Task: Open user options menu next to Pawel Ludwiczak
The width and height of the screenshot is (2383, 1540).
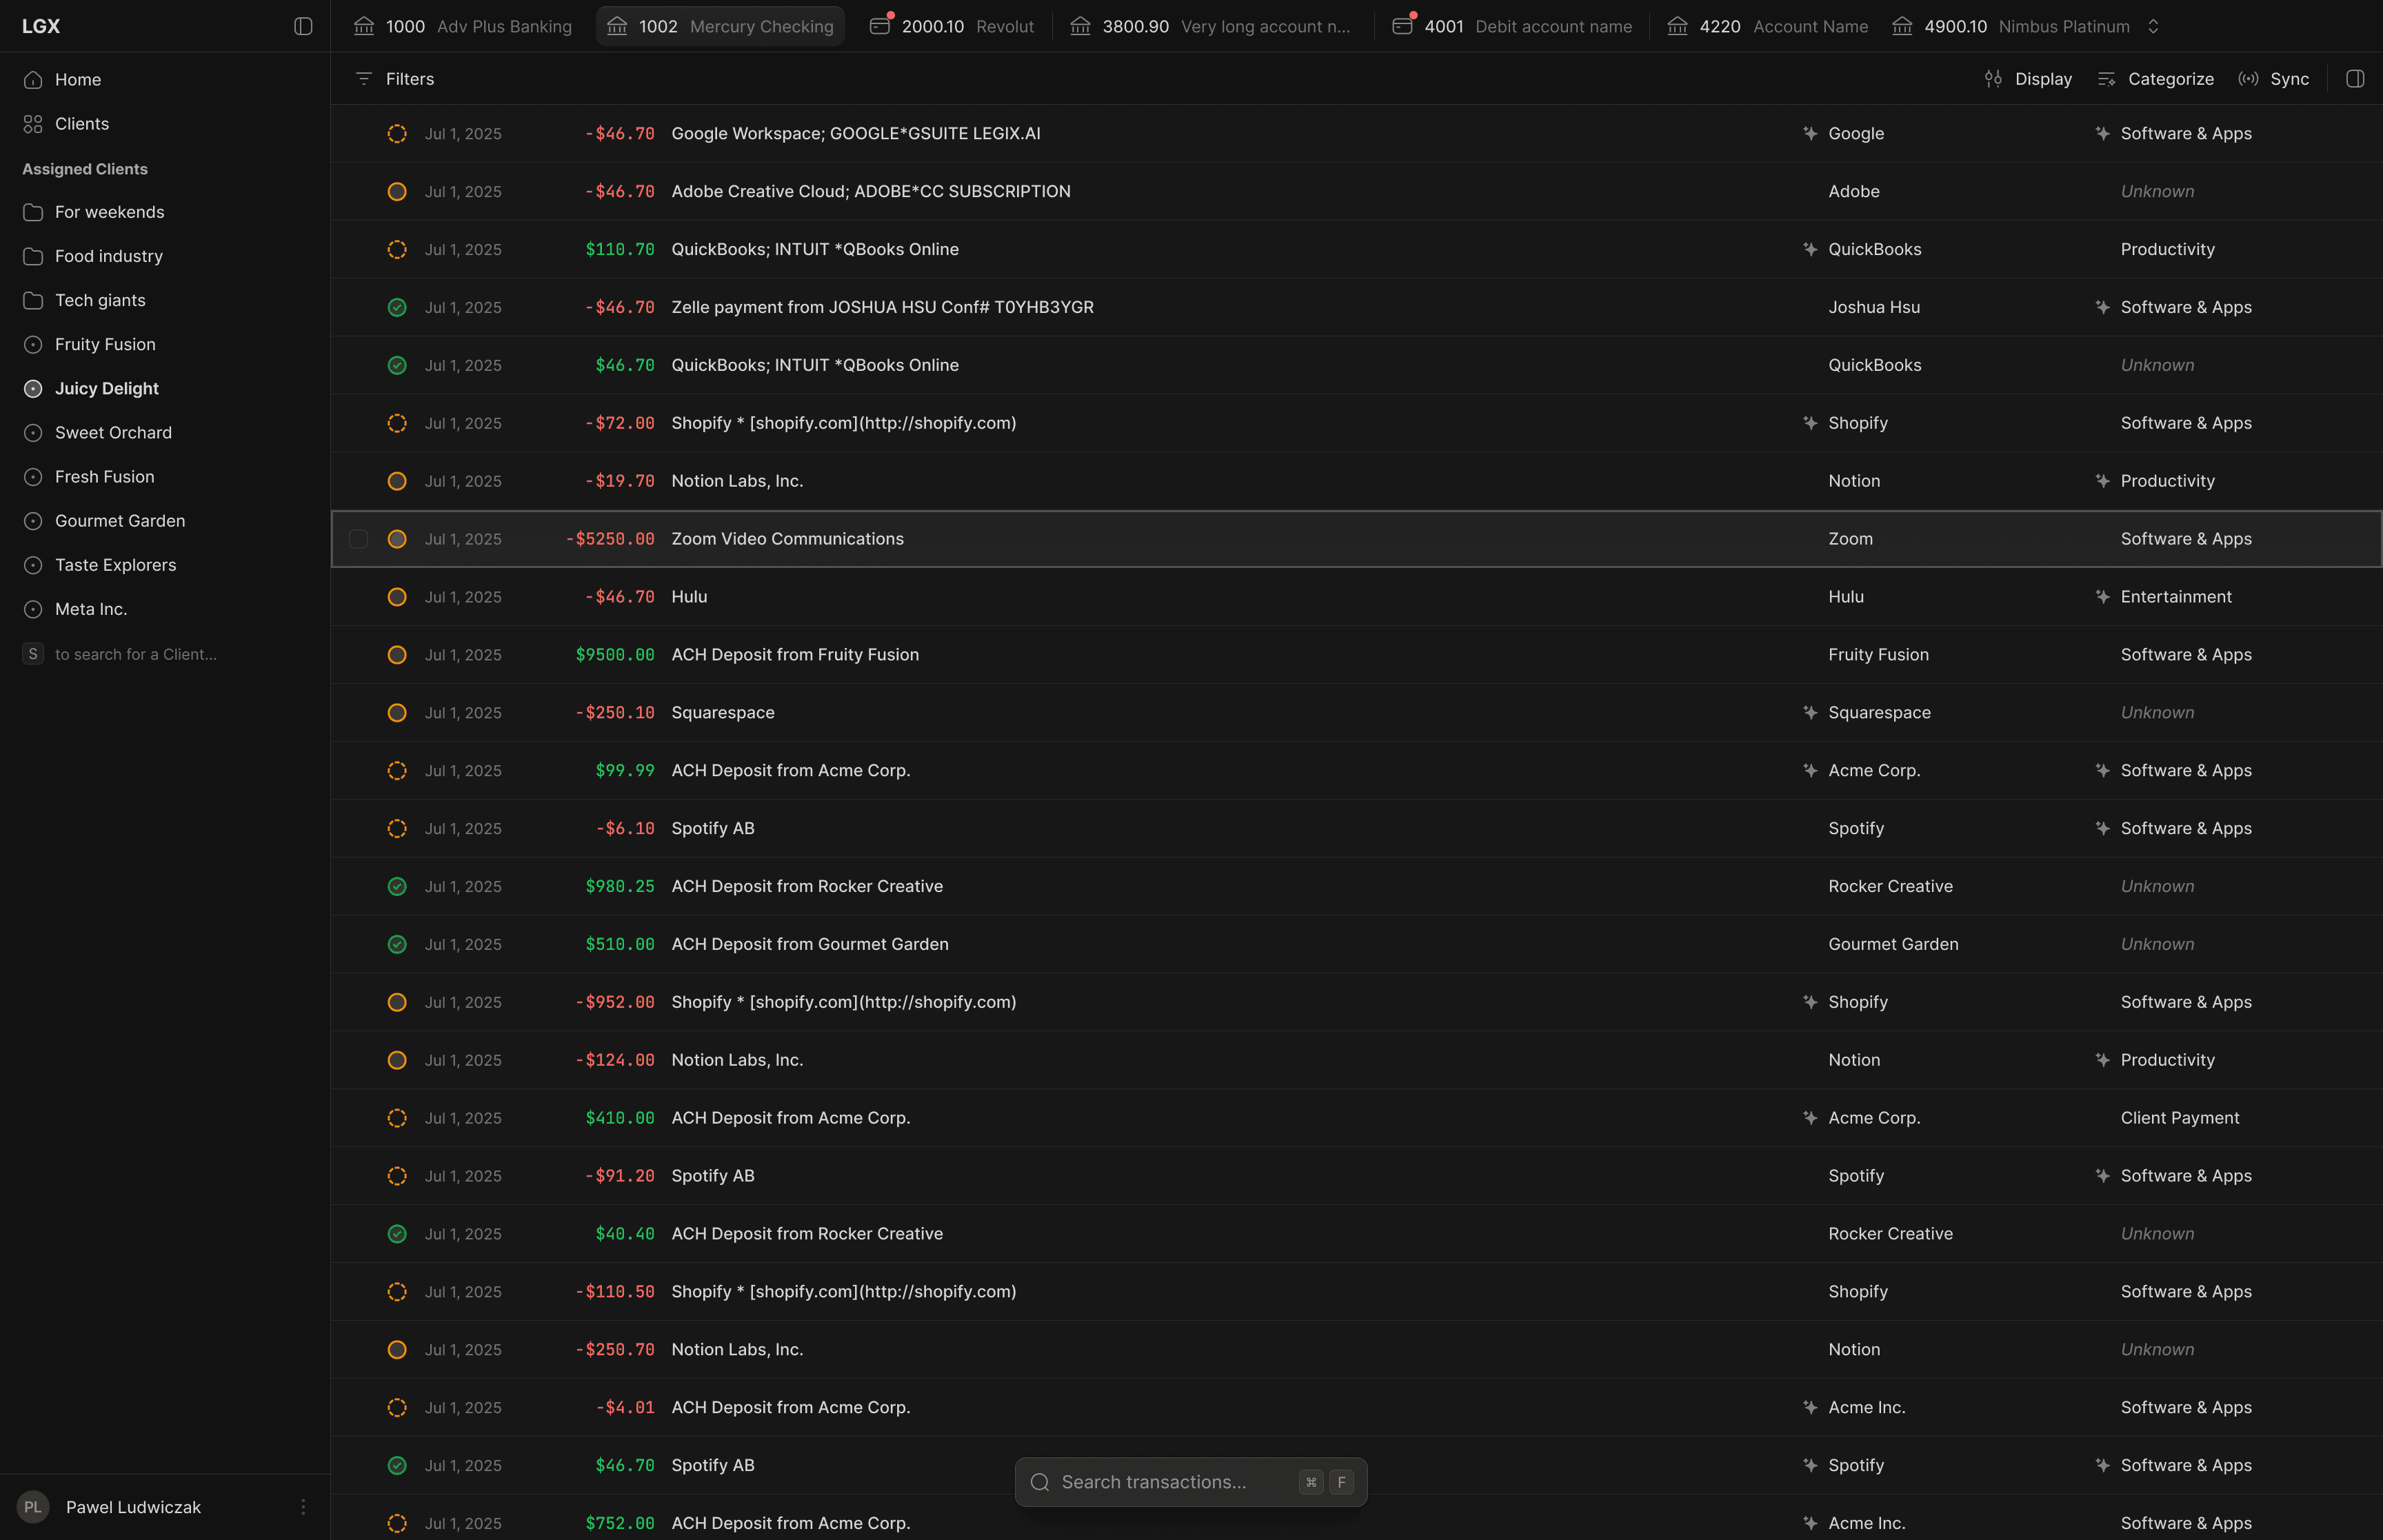Action: tap(303, 1507)
